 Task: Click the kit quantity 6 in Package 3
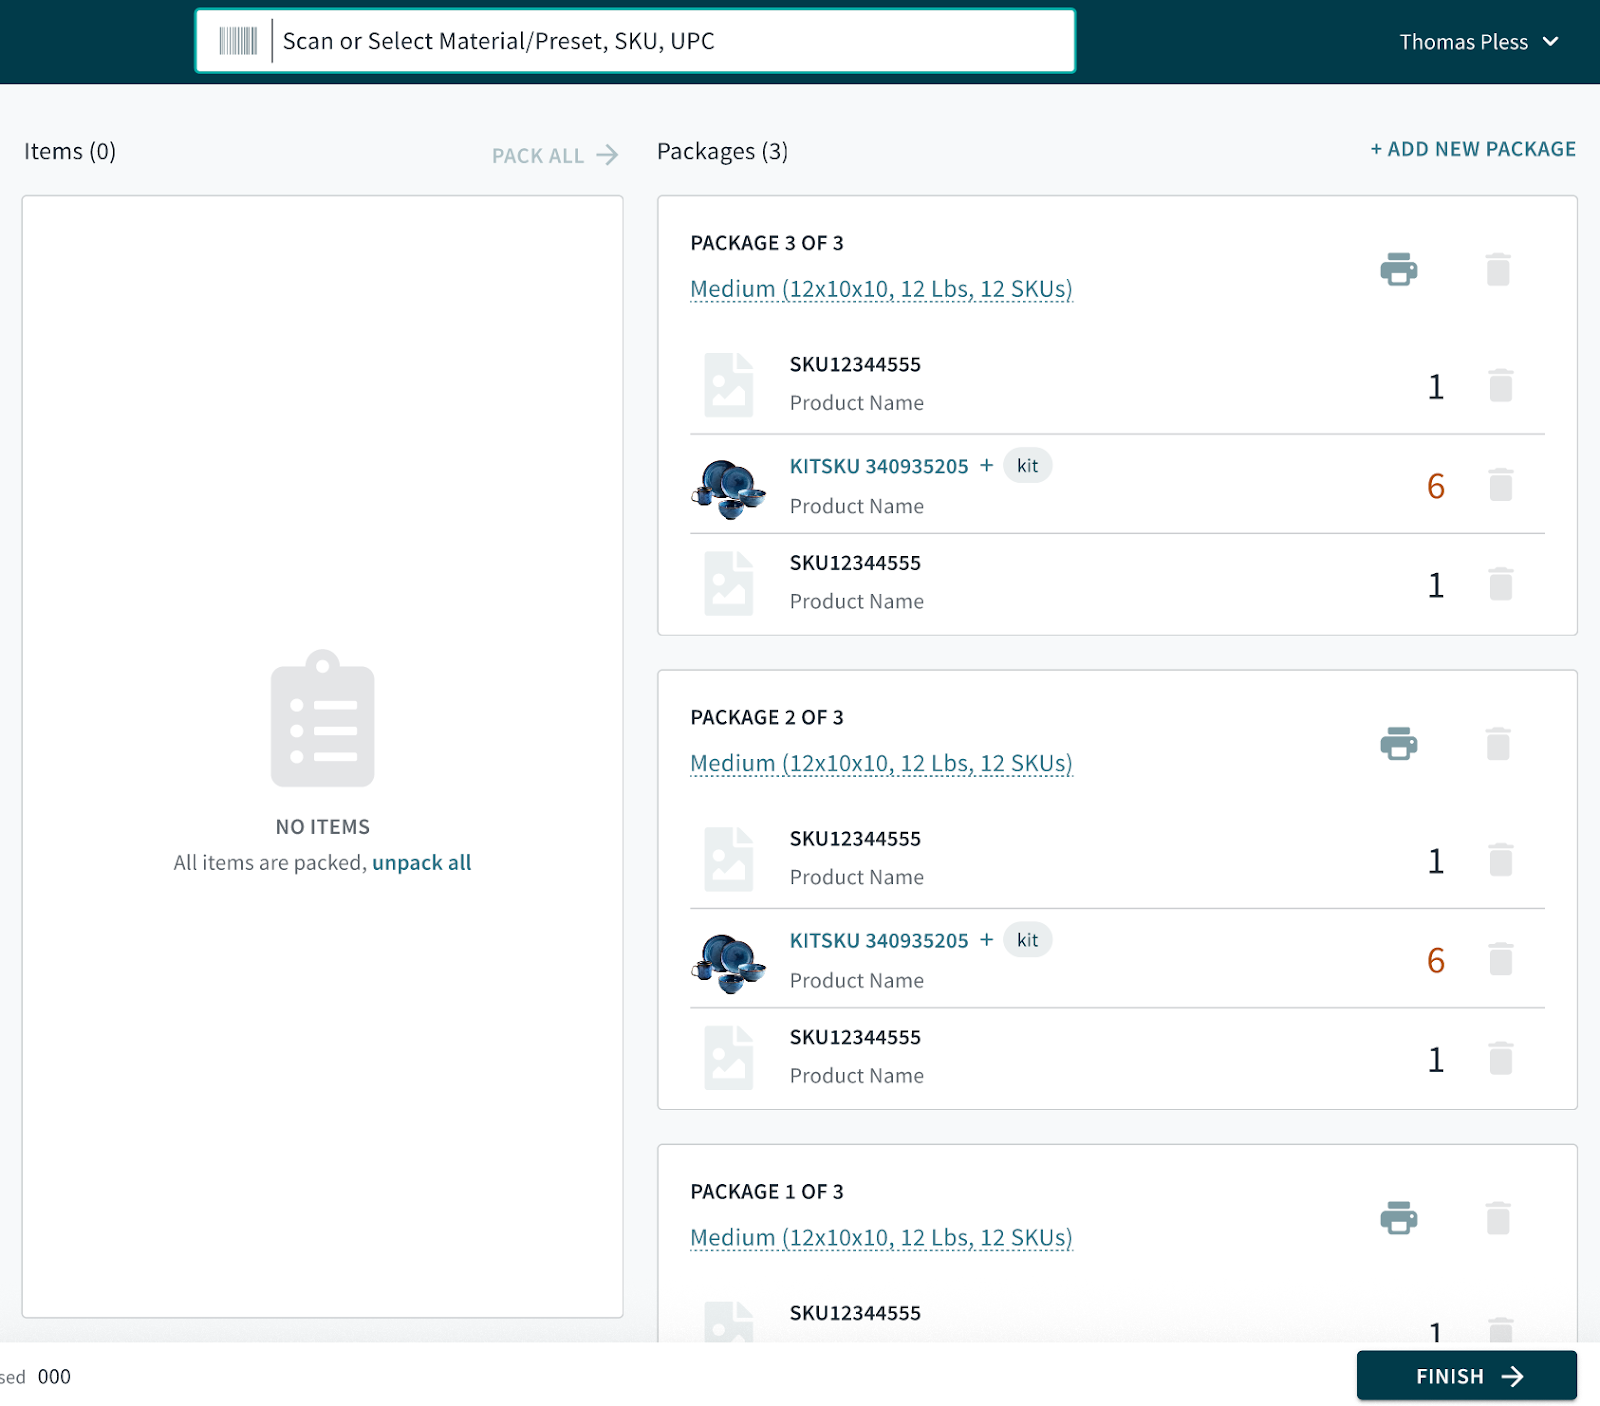pyautogui.click(x=1436, y=486)
